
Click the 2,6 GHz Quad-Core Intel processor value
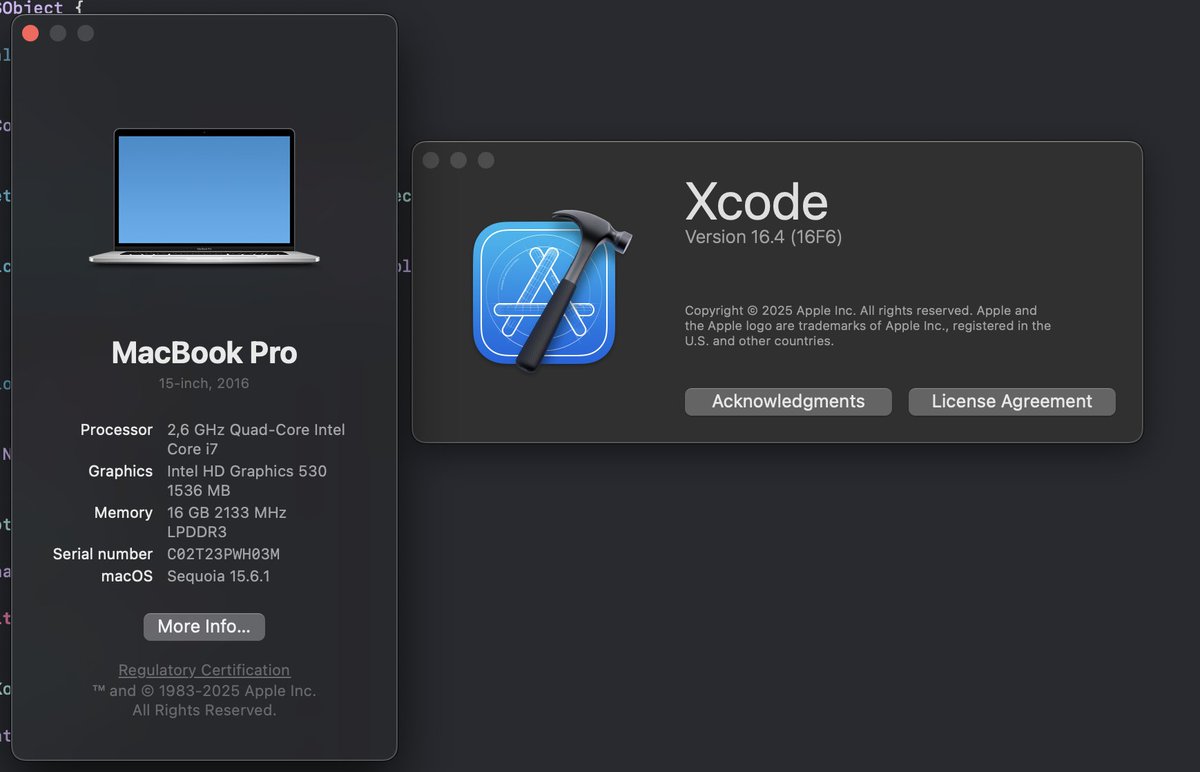click(x=256, y=440)
